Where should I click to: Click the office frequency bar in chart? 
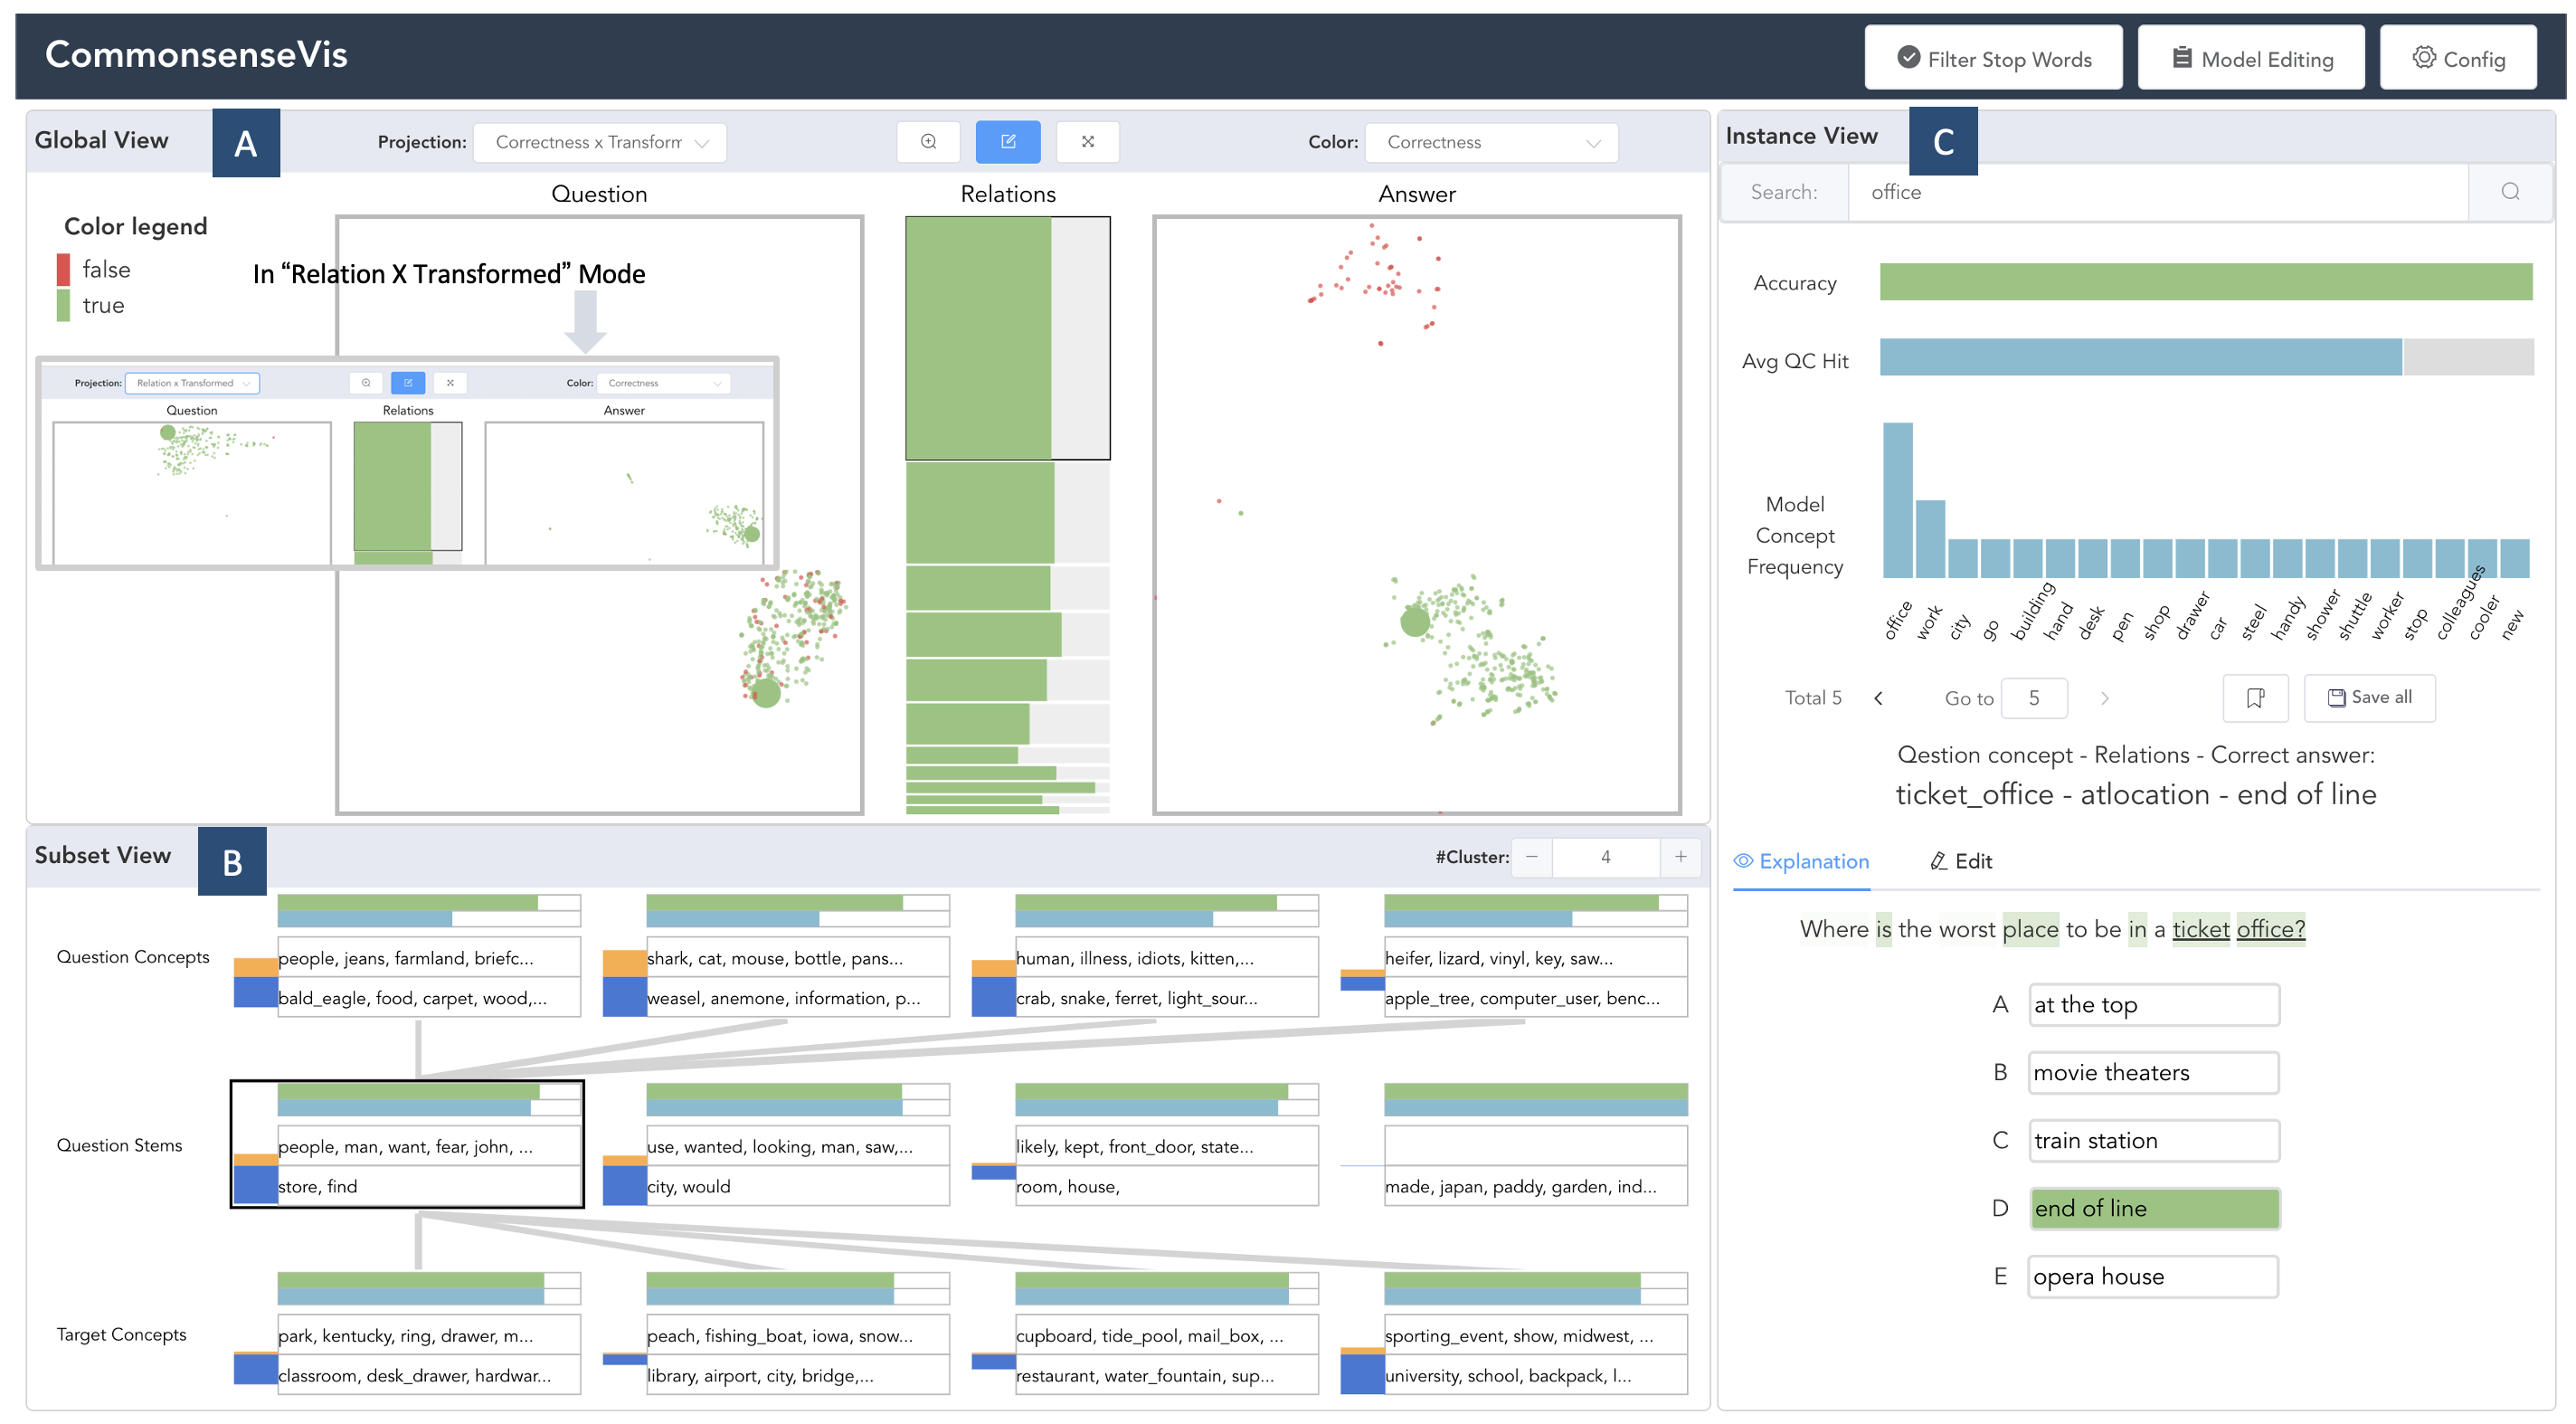point(1897,500)
